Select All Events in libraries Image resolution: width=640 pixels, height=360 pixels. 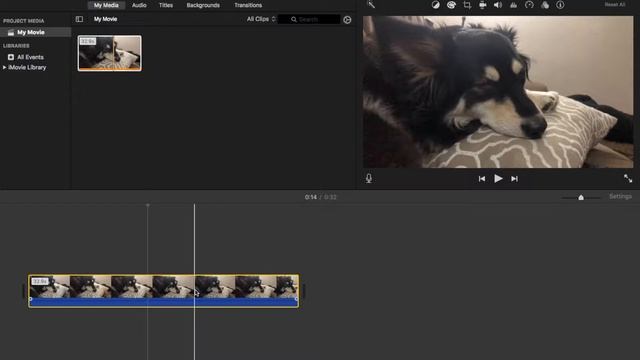coord(30,57)
